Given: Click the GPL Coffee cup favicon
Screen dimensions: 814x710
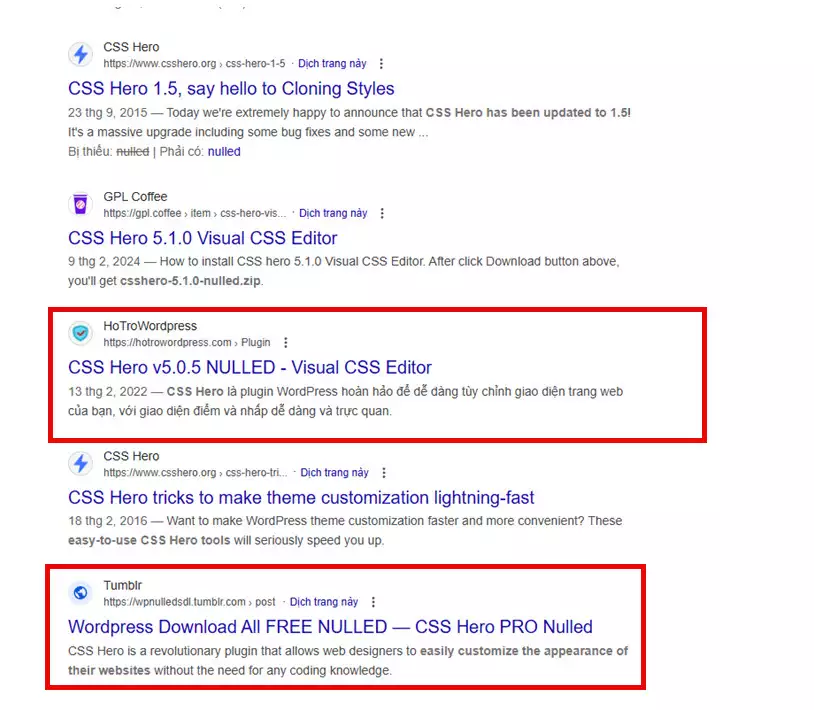Looking at the screenshot, I should click(80, 204).
